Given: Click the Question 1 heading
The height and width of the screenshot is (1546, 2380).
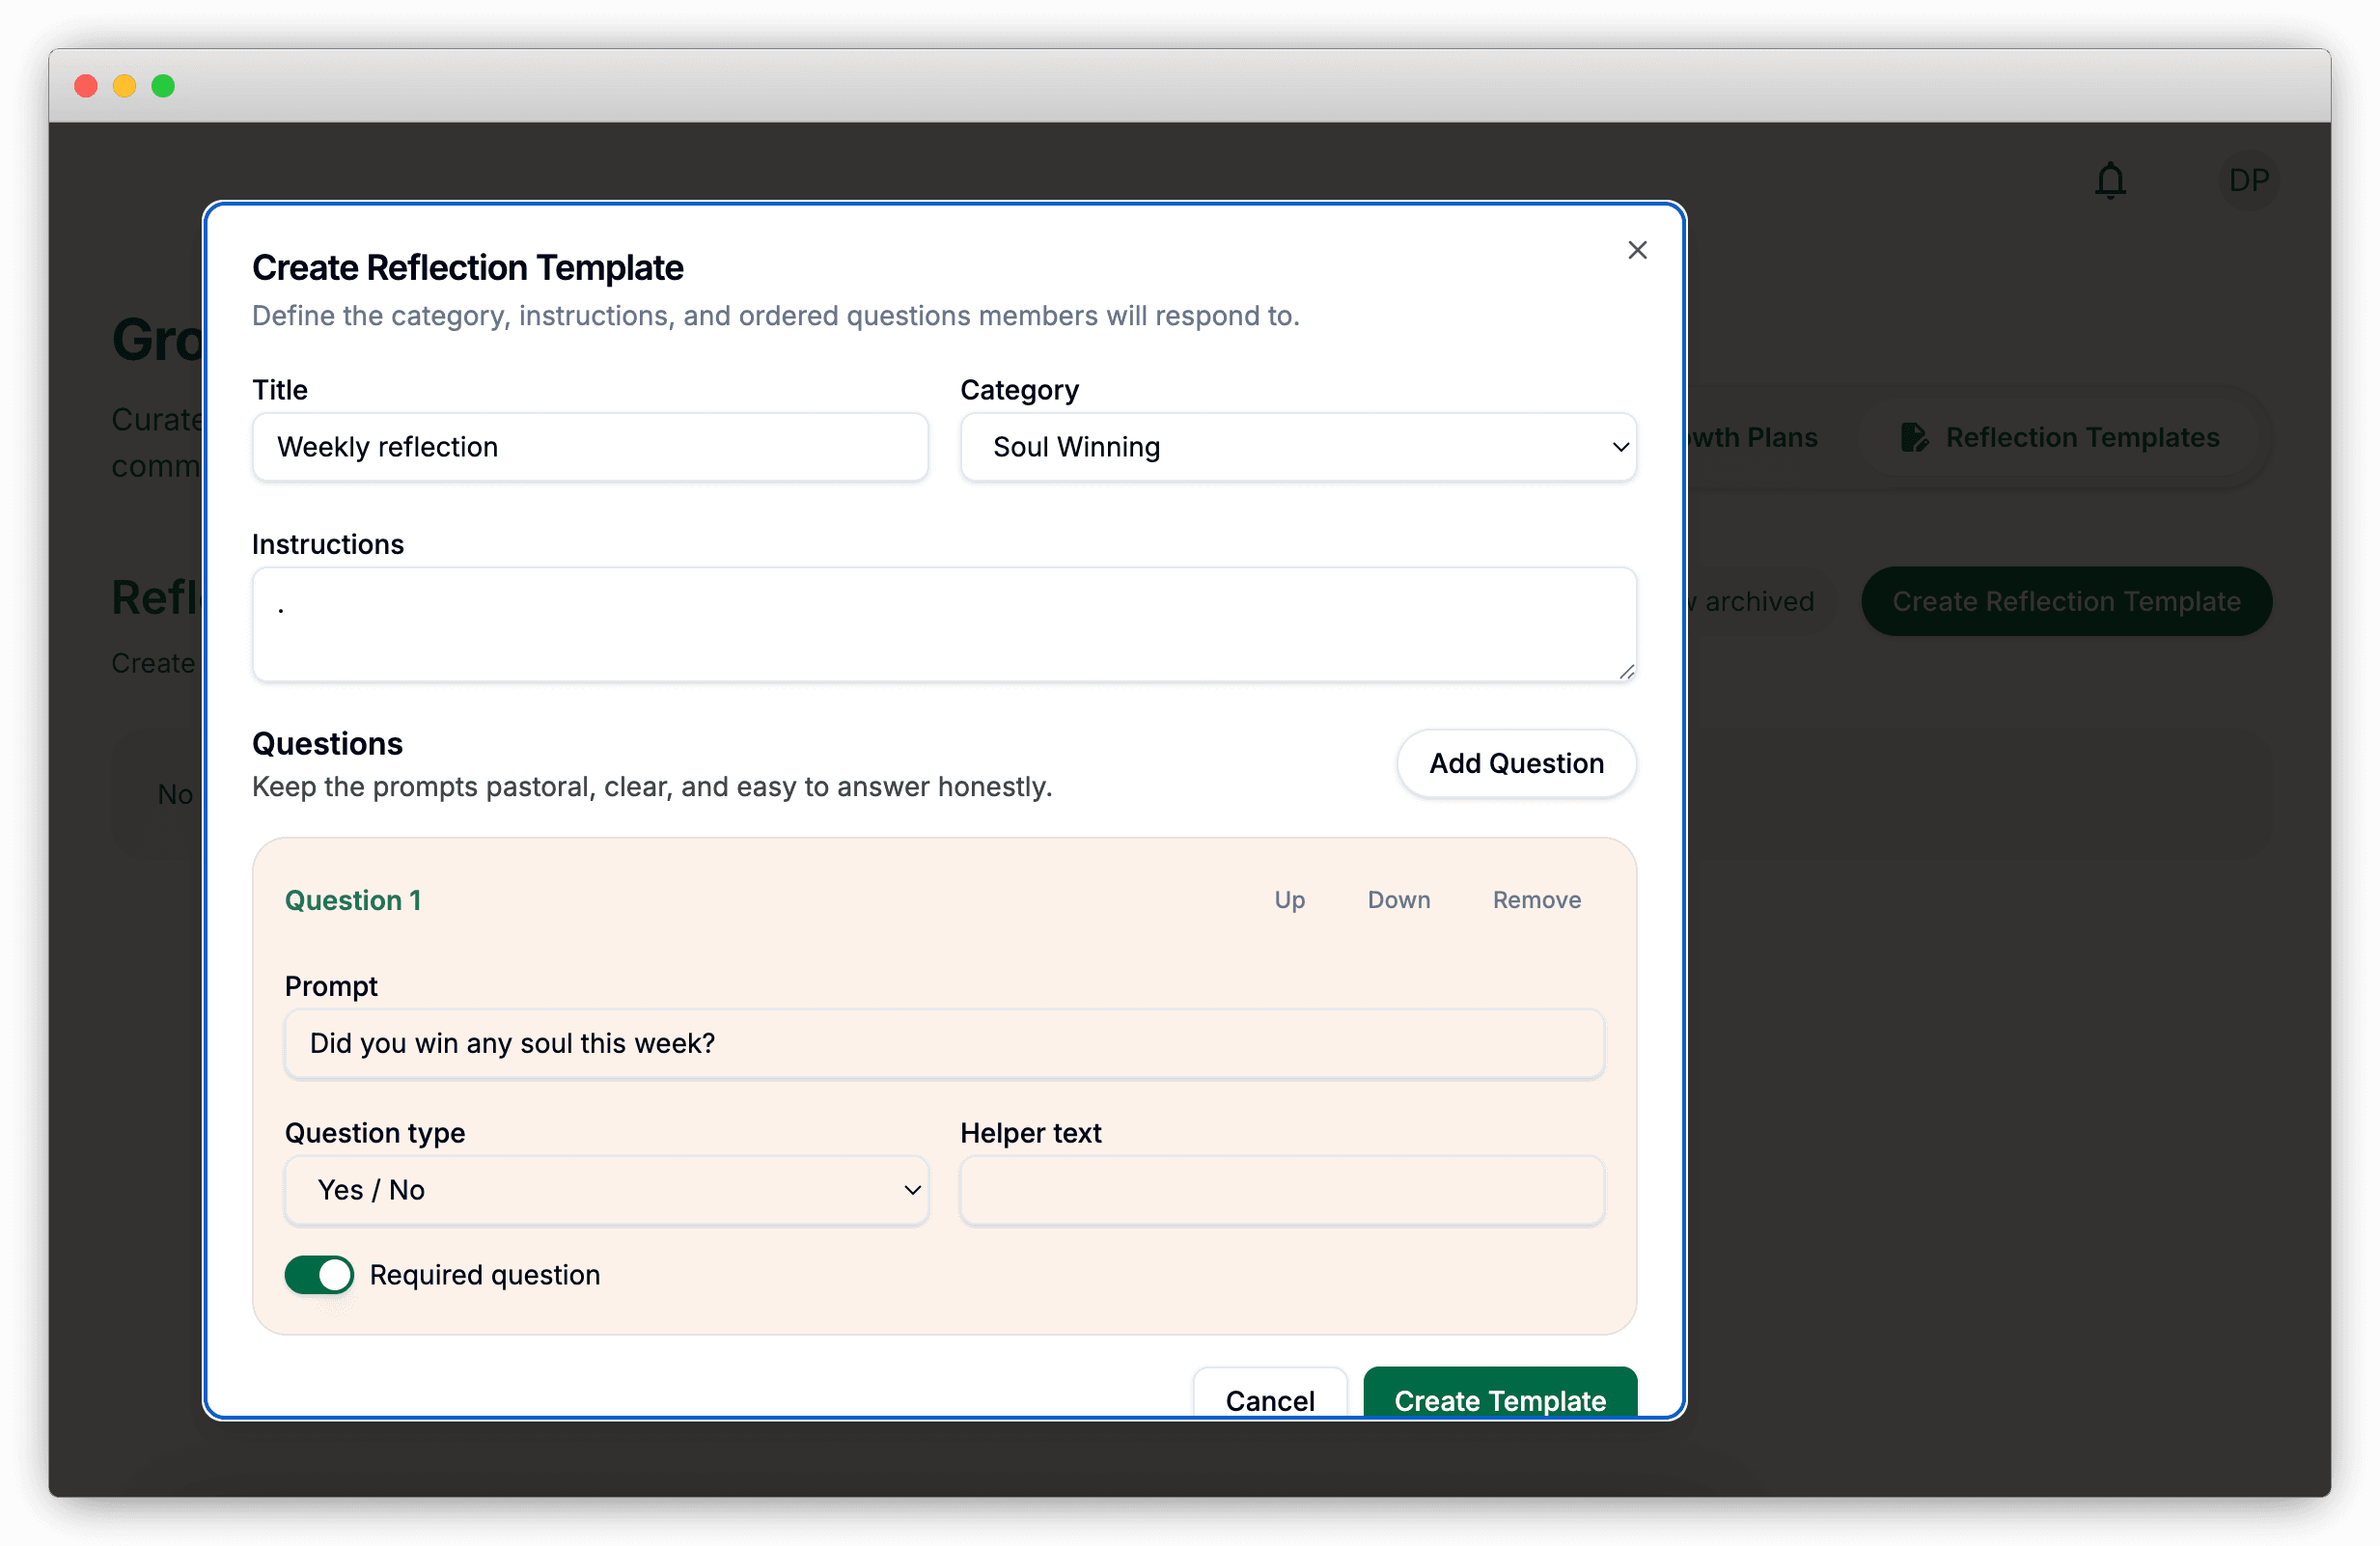Looking at the screenshot, I should coord(353,900).
